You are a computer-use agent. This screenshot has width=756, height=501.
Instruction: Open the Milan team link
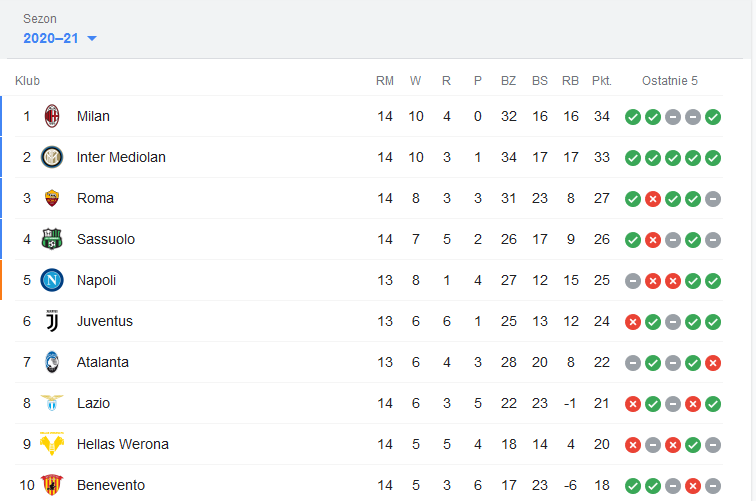click(93, 116)
